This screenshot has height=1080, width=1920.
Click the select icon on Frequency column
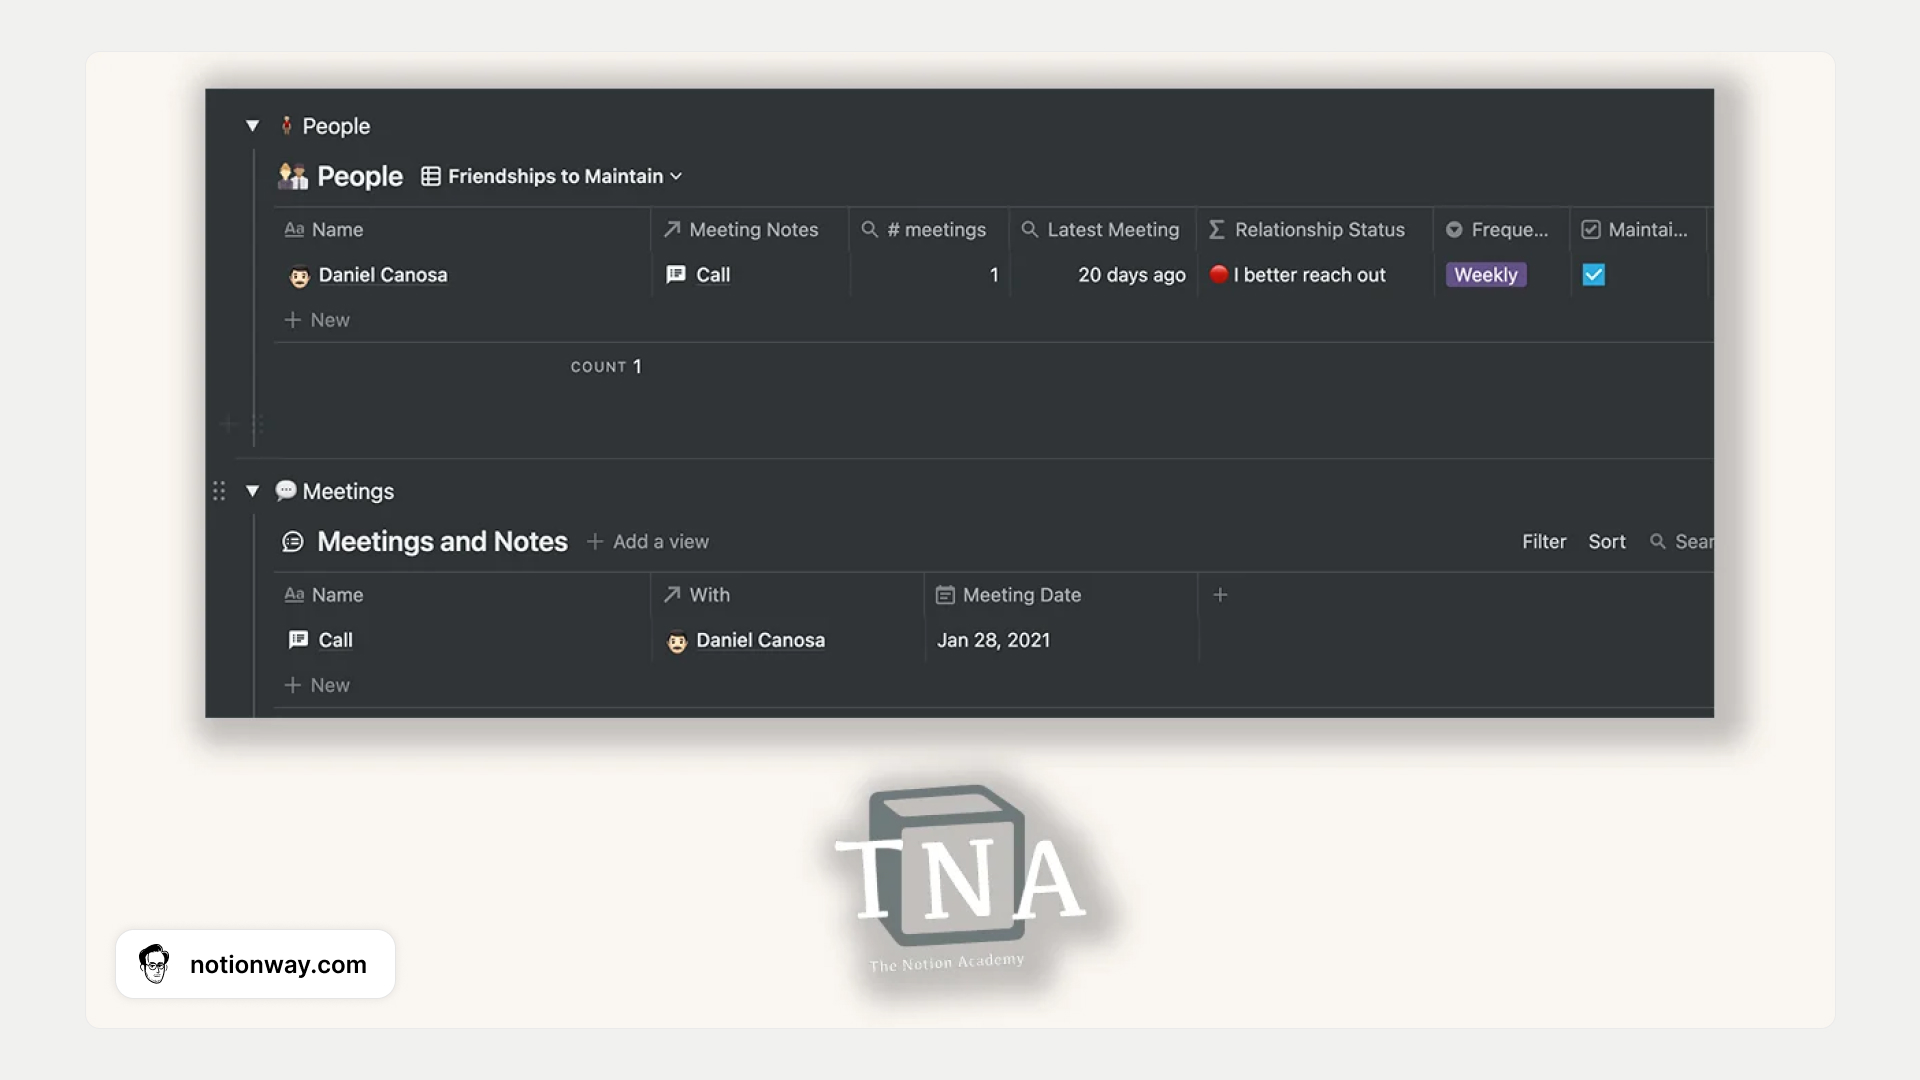click(x=1454, y=229)
